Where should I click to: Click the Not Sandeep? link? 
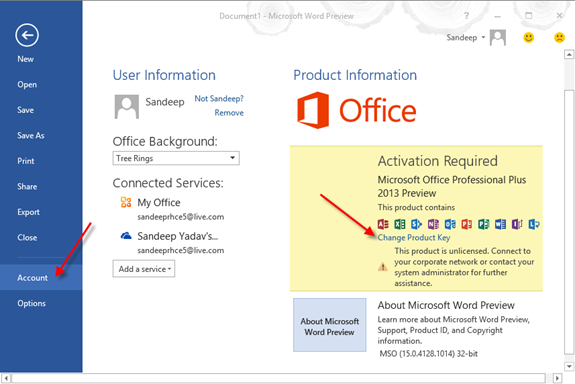(219, 98)
